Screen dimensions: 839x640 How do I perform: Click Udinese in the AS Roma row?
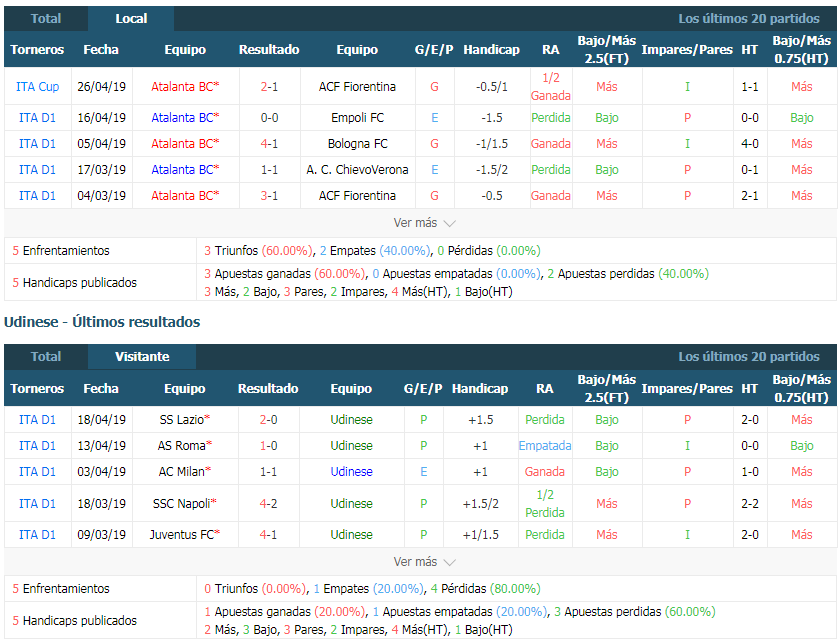(352, 446)
